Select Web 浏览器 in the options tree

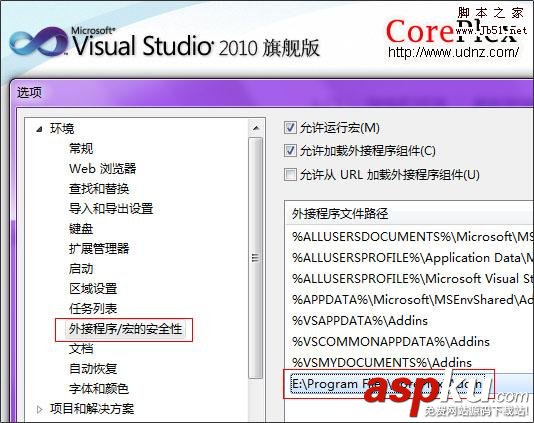tap(103, 169)
